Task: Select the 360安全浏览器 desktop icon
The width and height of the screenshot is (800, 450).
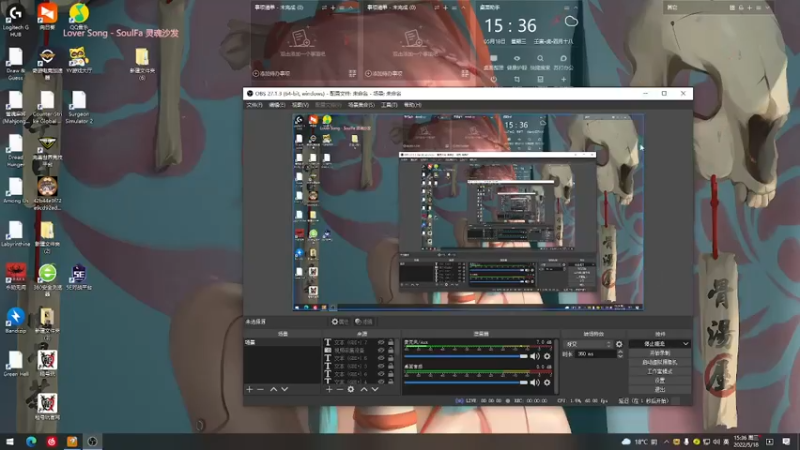Action: 47,280
